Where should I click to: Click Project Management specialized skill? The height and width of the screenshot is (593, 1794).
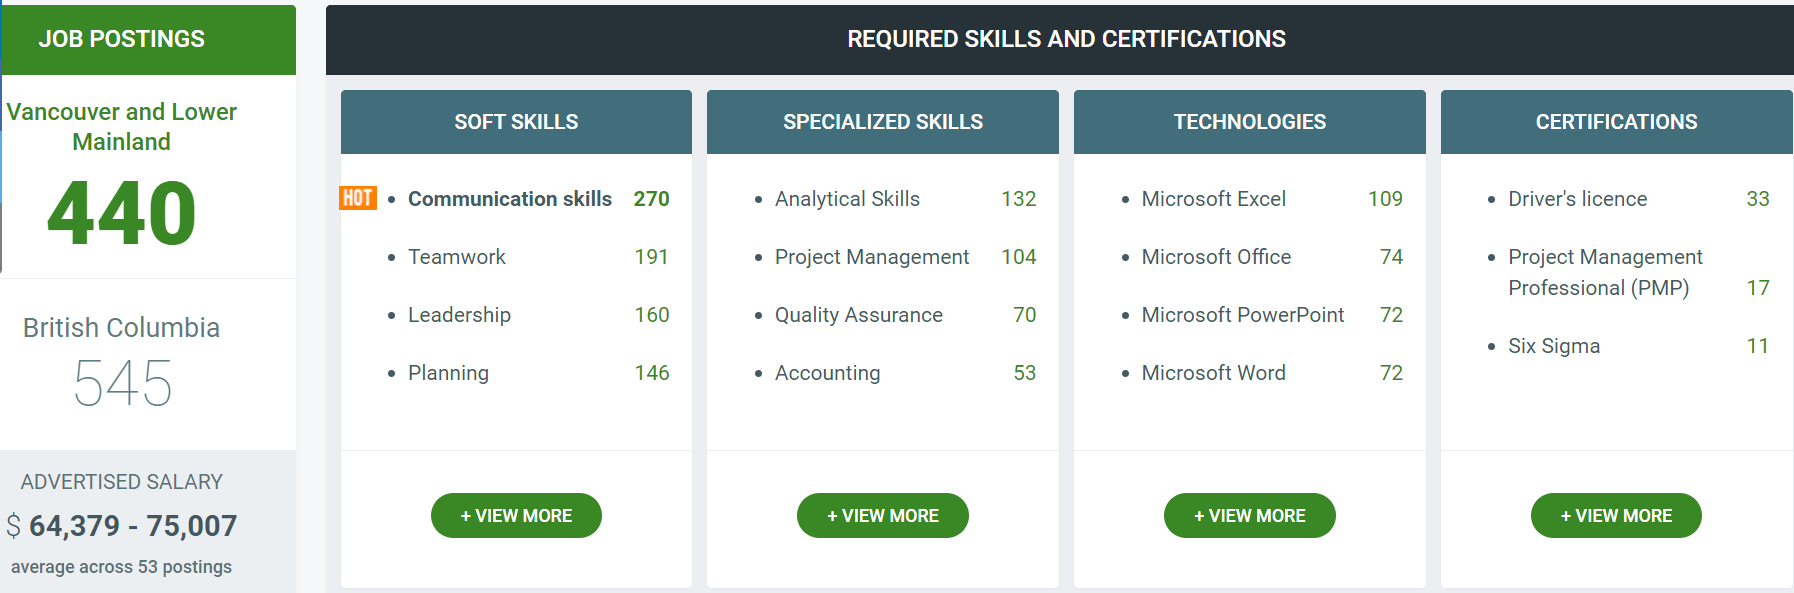(x=872, y=257)
